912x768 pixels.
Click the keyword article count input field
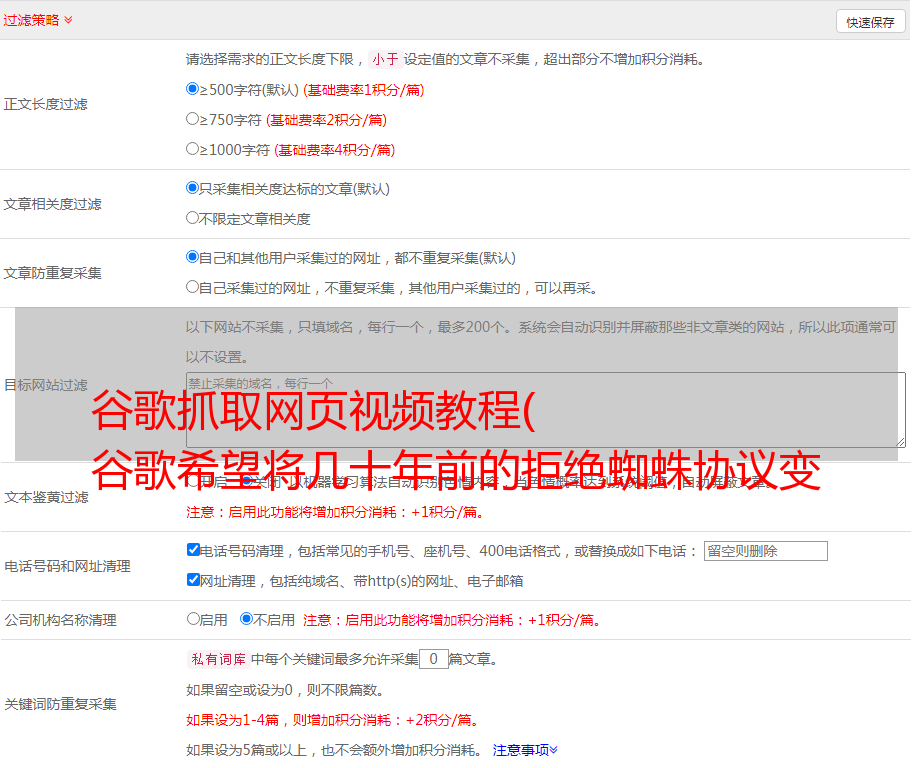click(x=433, y=659)
